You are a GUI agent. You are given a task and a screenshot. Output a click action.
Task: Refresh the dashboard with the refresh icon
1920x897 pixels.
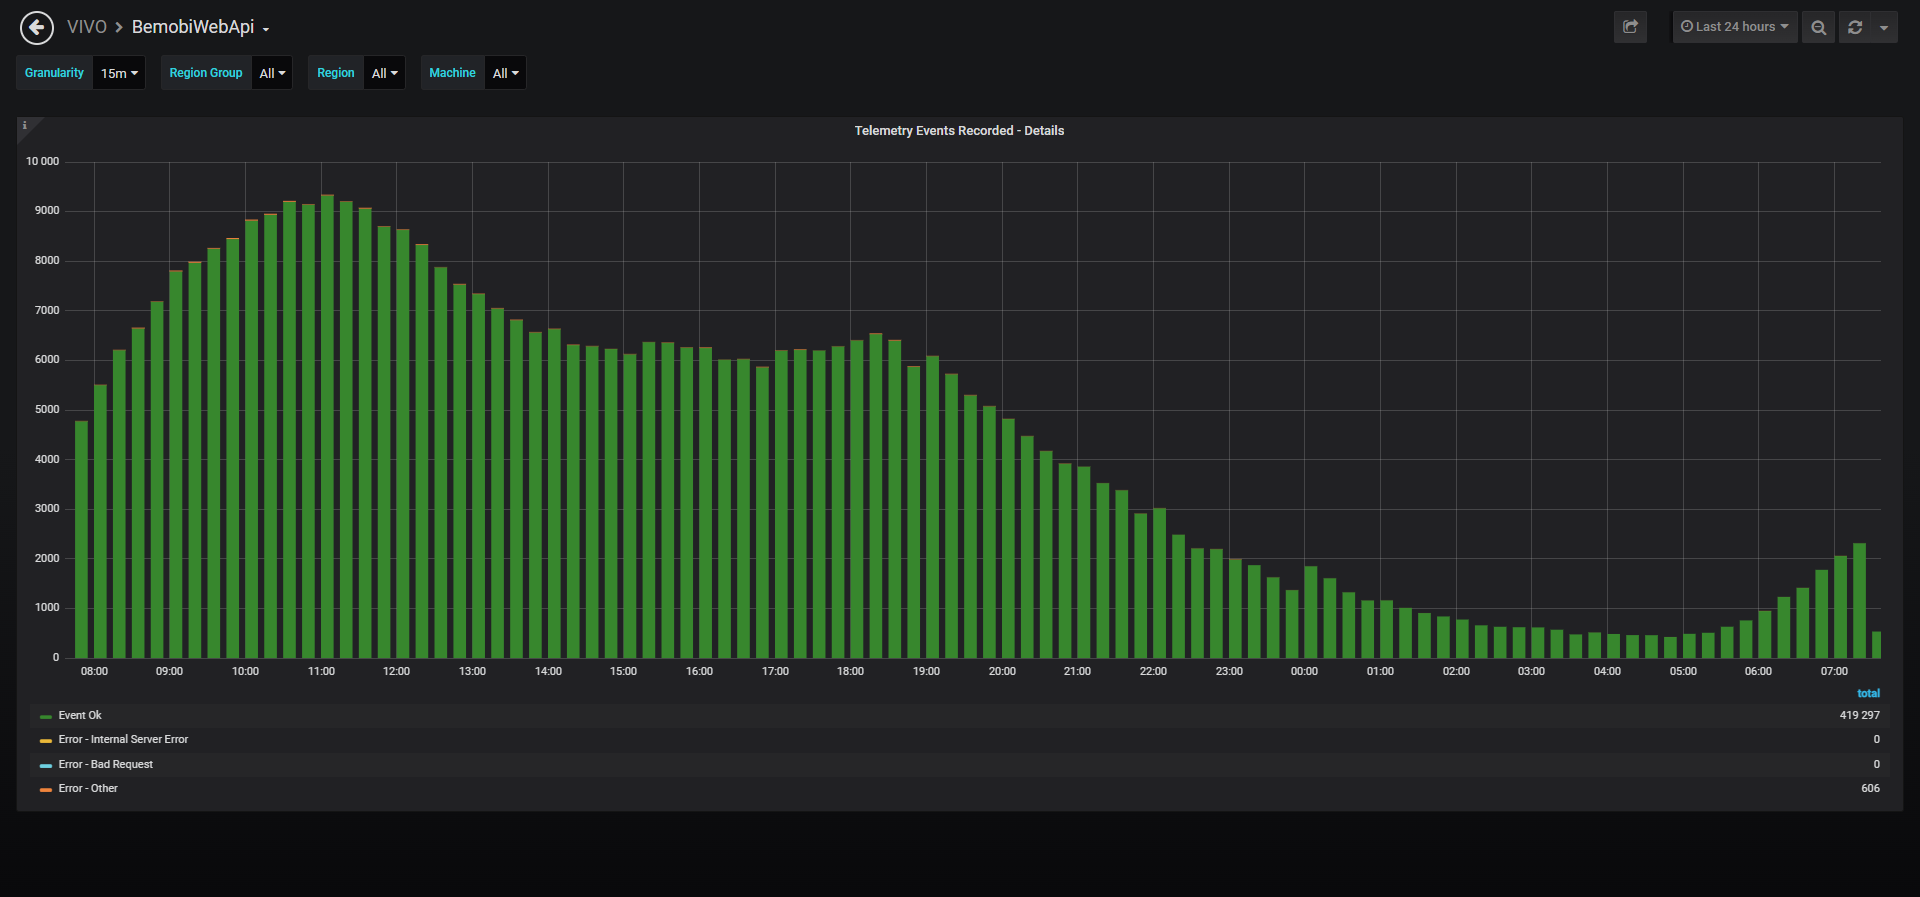click(x=1855, y=27)
